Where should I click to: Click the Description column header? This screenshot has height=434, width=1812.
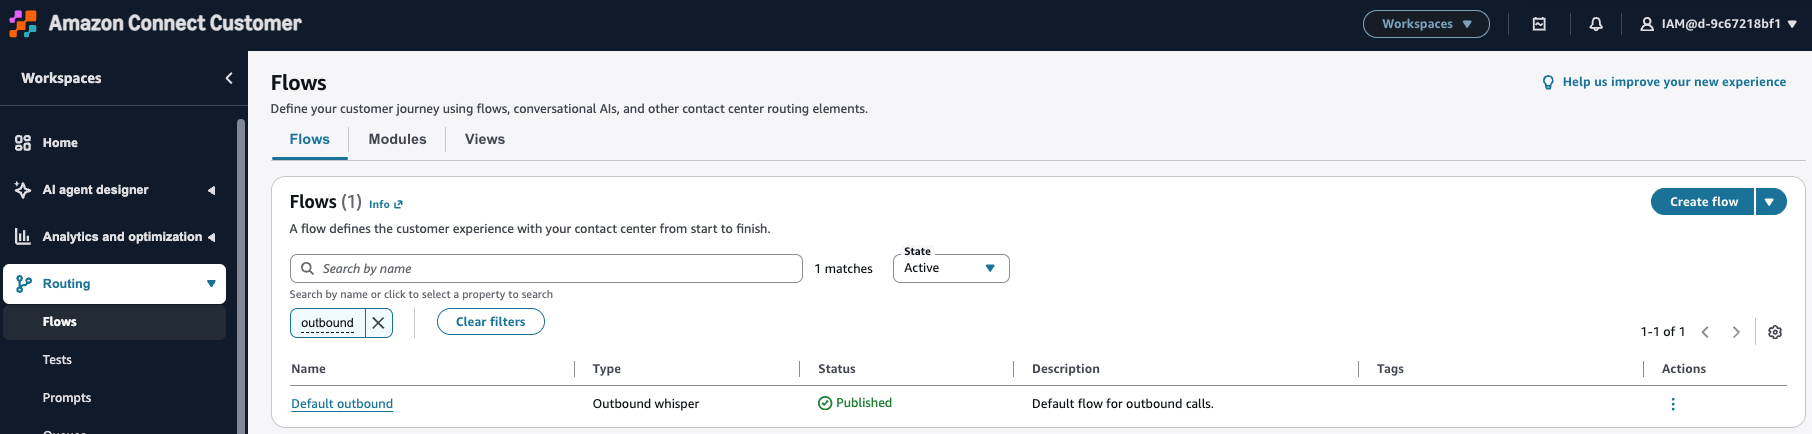point(1066,369)
